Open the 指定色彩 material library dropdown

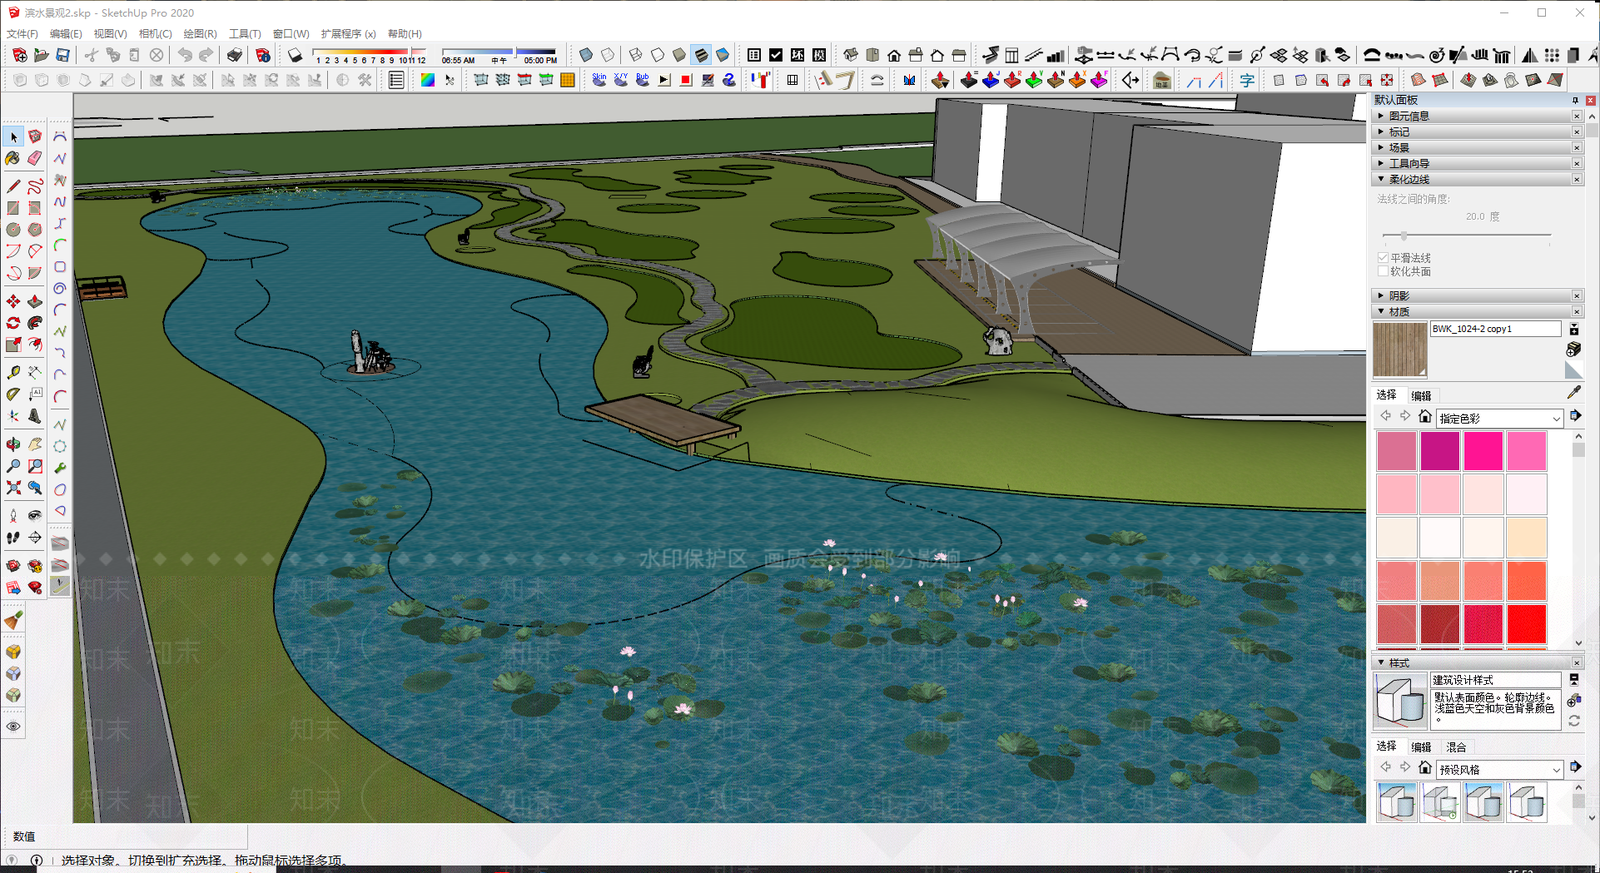coord(1499,418)
